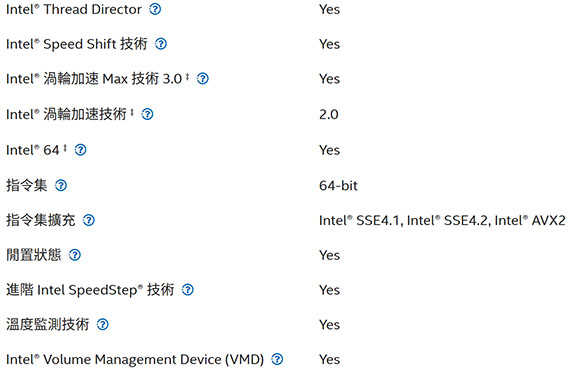This screenshot has width=570, height=371.
Task: Click question mark icon beside 閒置狀態
Action: pos(75,255)
